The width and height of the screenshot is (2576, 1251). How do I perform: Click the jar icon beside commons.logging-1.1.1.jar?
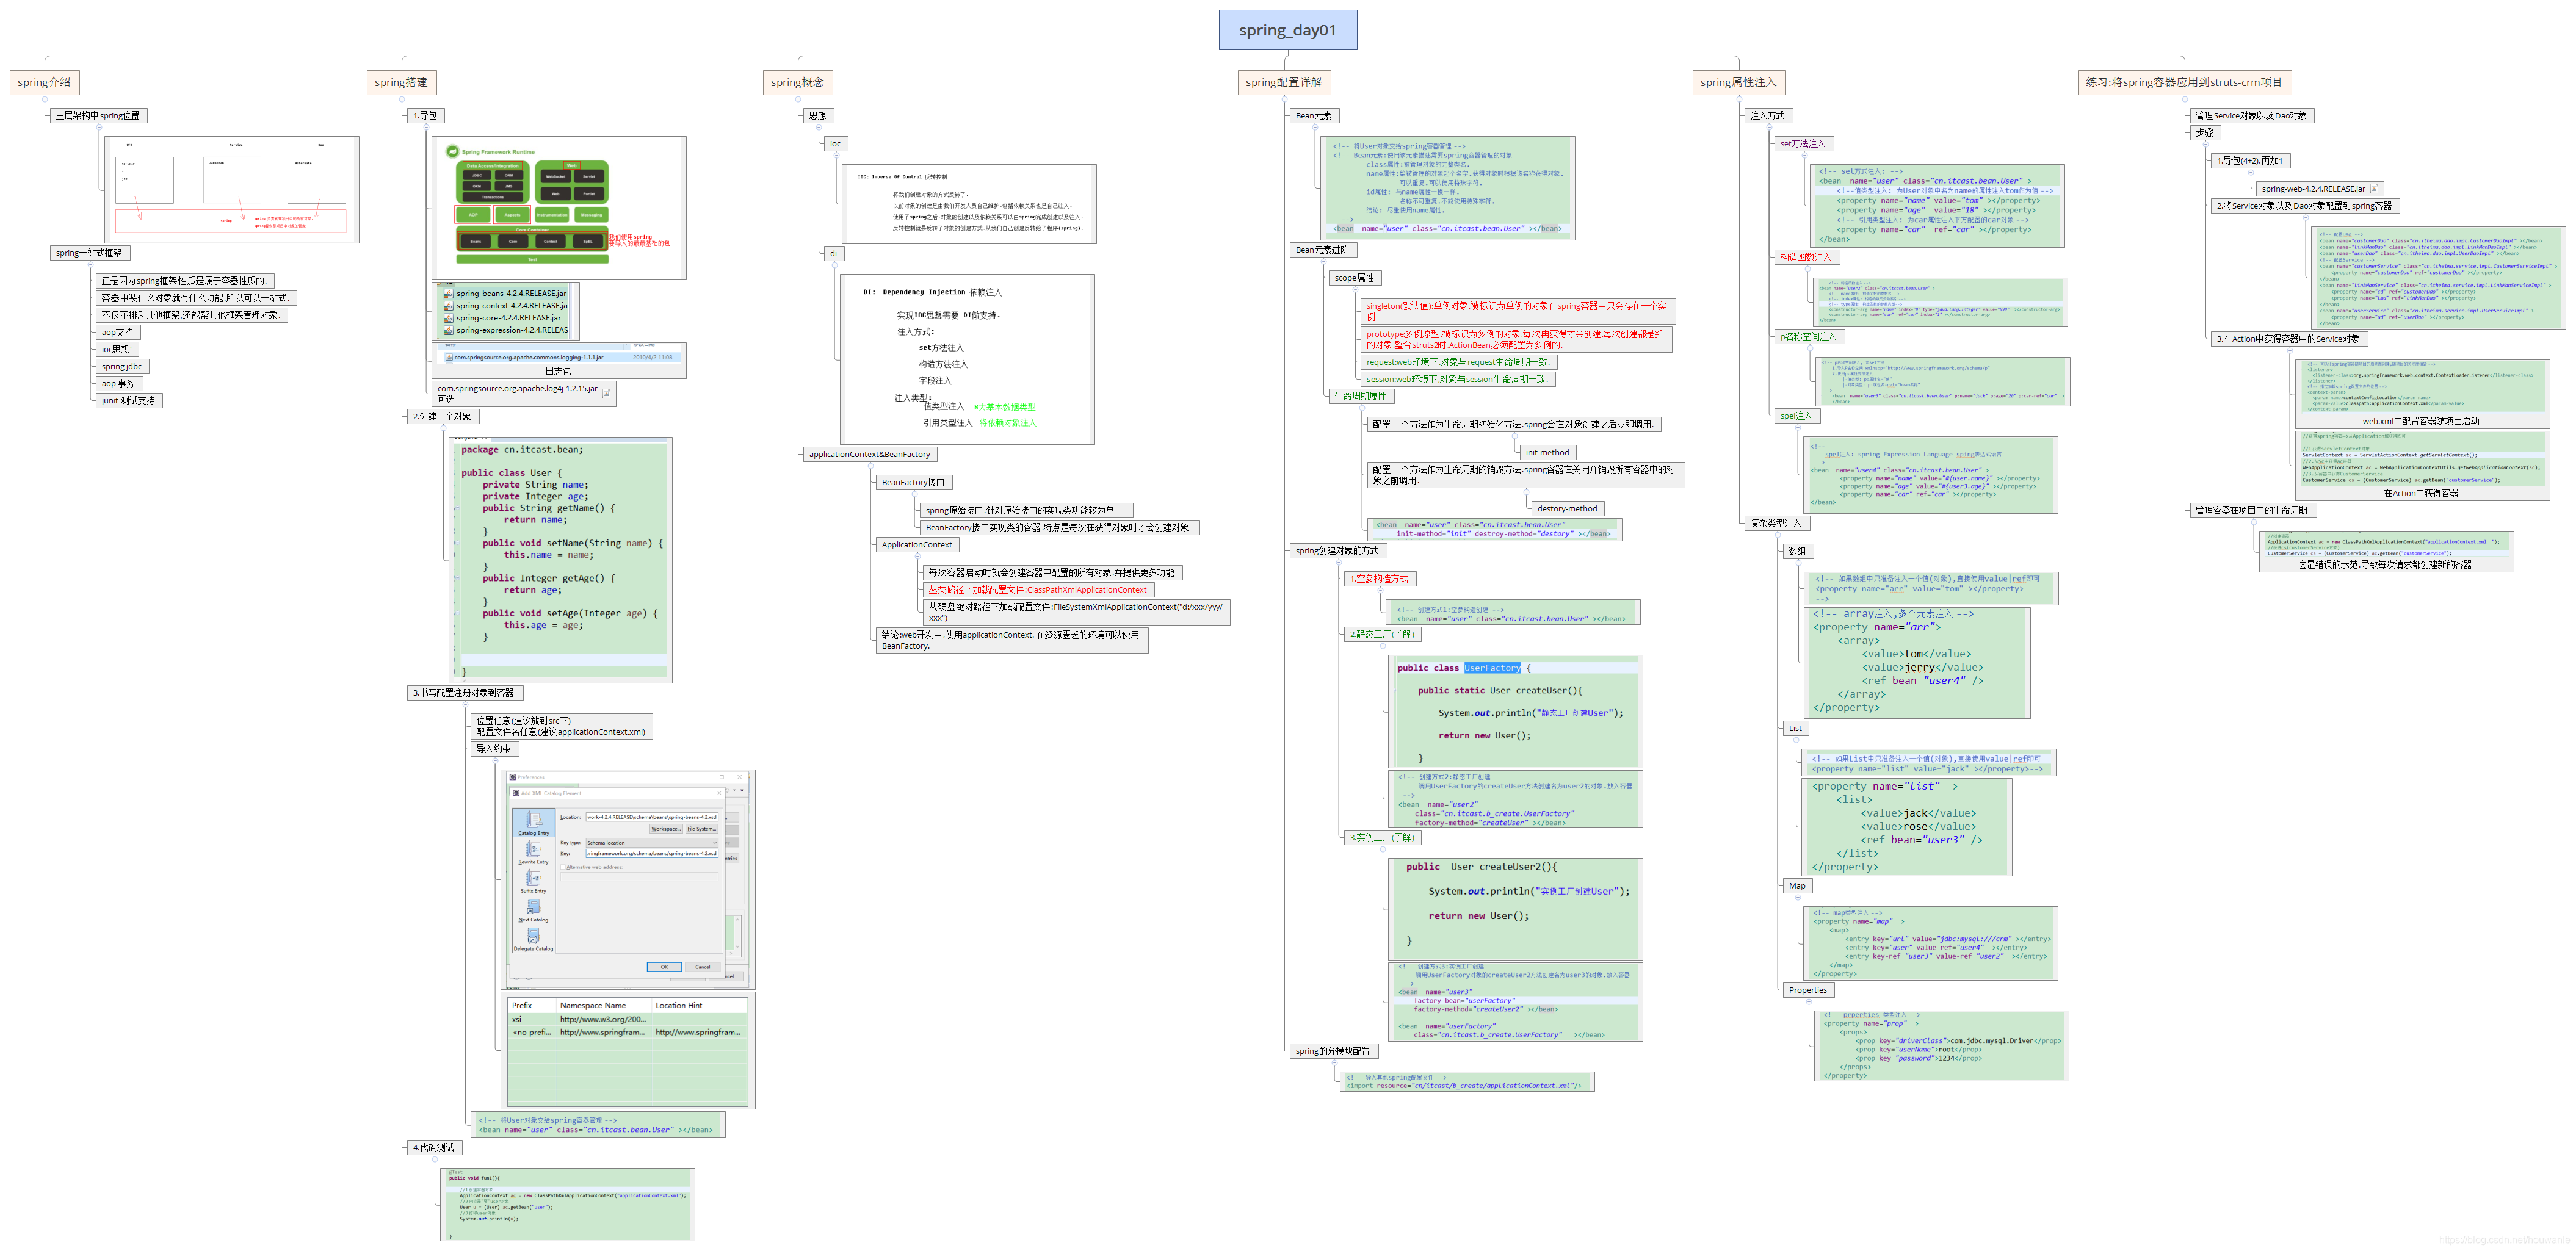[450, 357]
